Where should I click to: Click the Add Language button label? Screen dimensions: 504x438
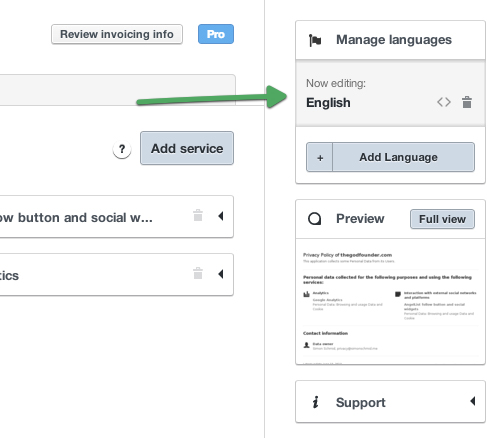click(398, 157)
